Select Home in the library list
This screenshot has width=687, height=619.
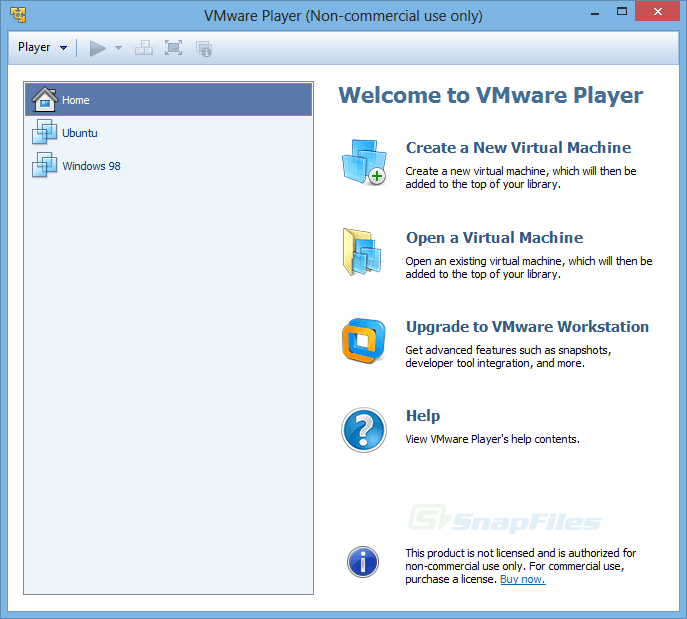click(169, 100)
